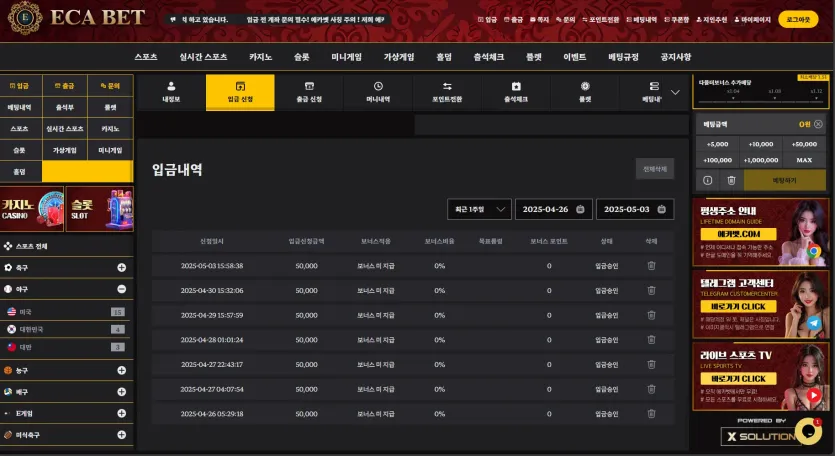Open 베팅규정 in the main navigation
The image size is (835, 456).
pos(624,57)
